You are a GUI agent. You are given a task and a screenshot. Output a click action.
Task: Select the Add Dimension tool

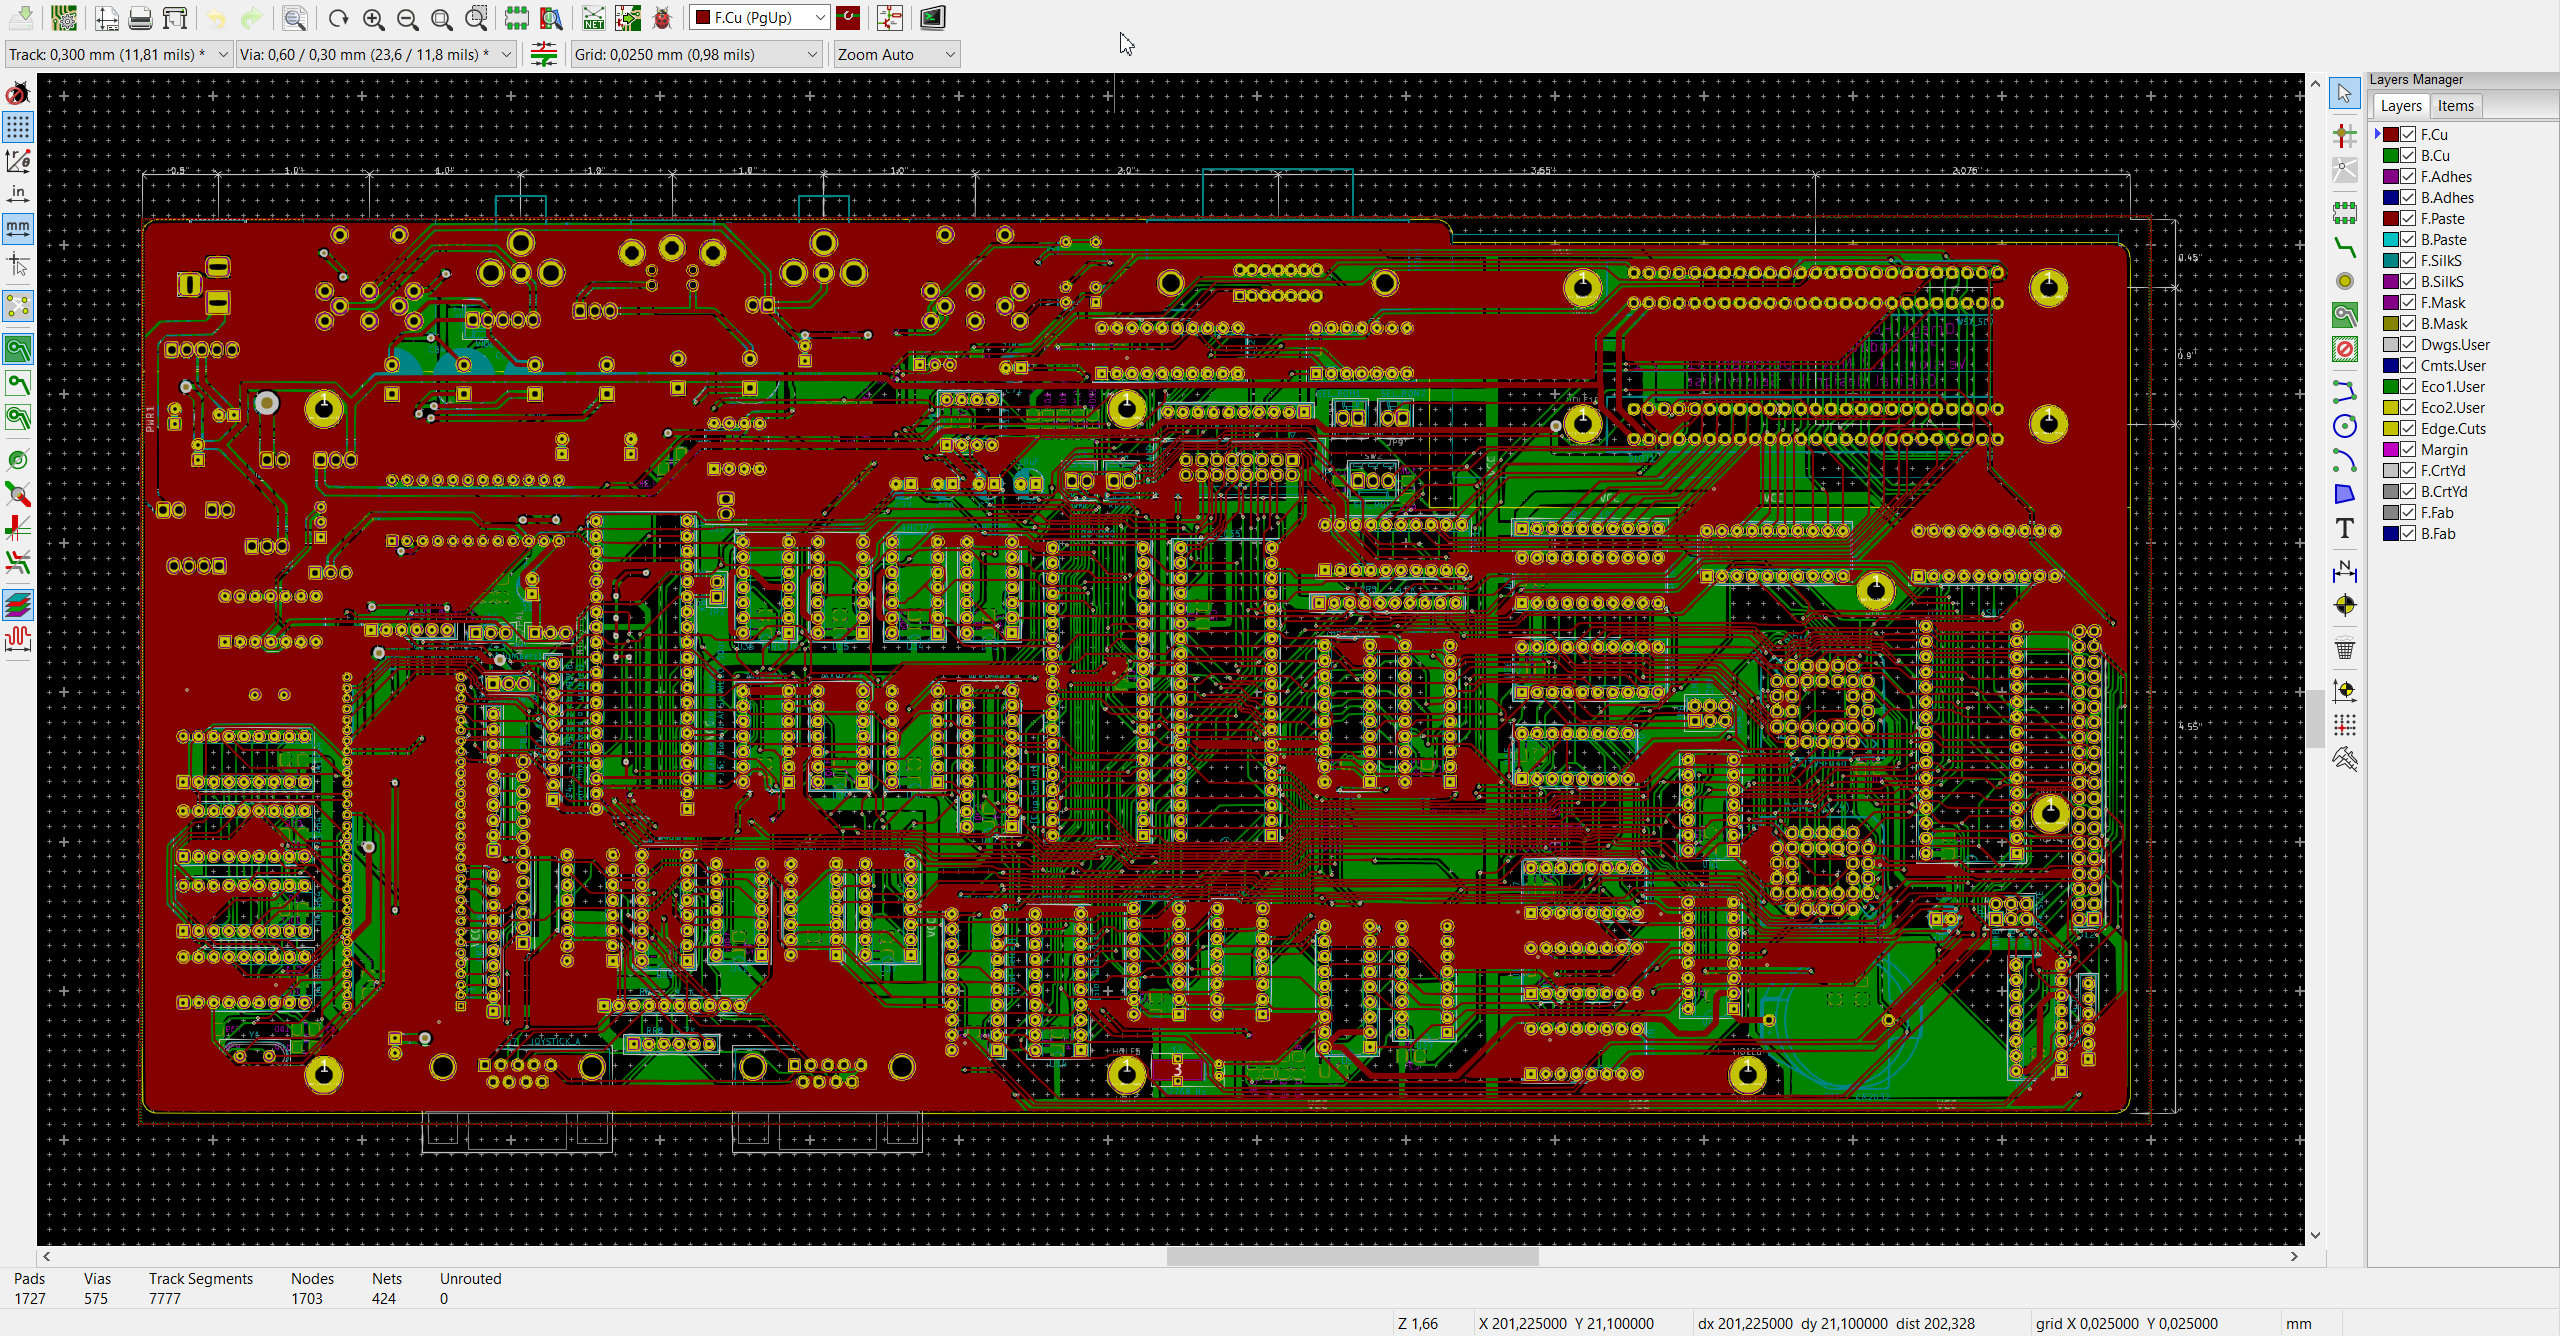tap(2344, 571)
